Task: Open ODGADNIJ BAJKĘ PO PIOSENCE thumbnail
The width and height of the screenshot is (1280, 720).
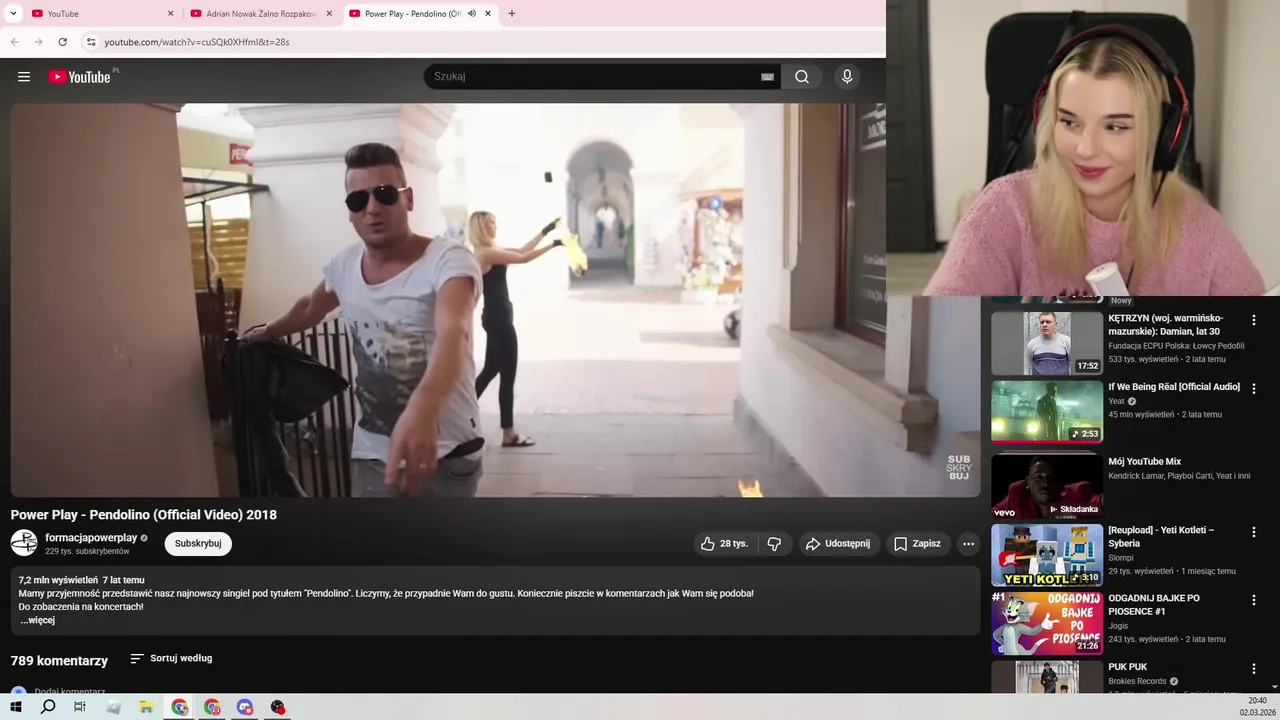Action: 1047,623
